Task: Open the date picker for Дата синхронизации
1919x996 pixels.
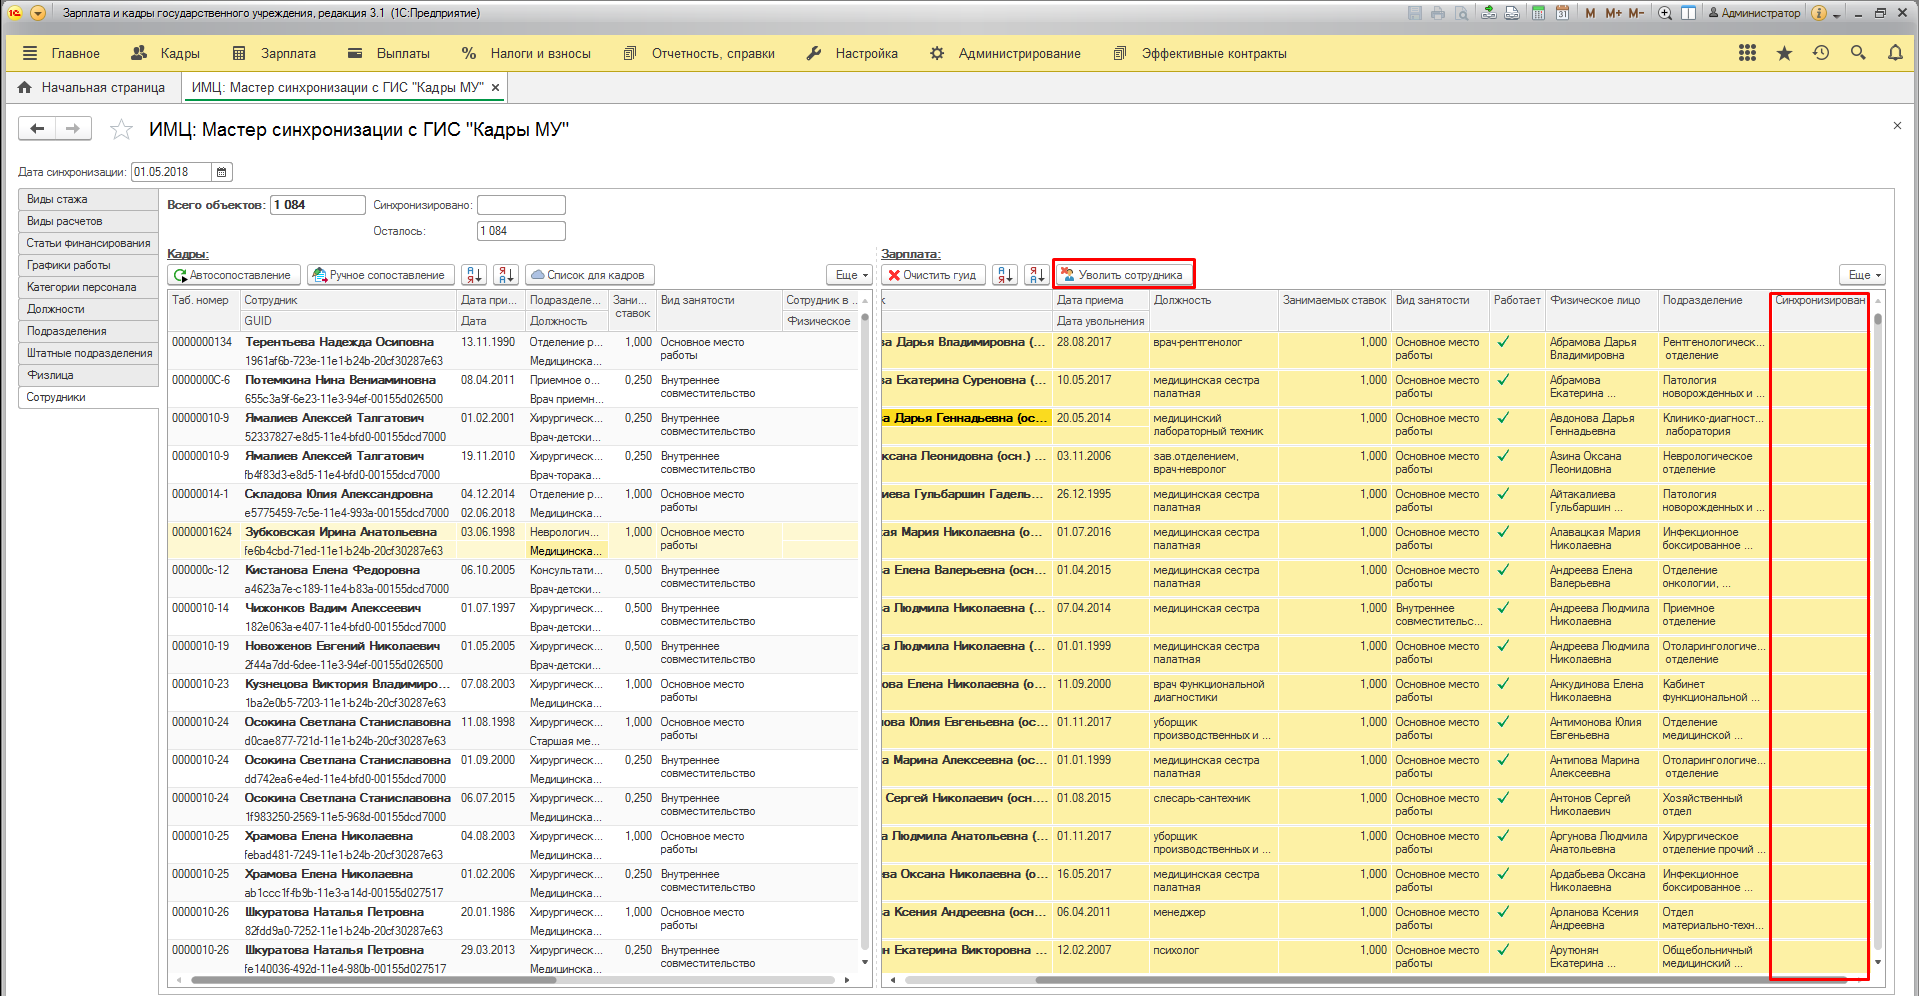Action: 222,172
